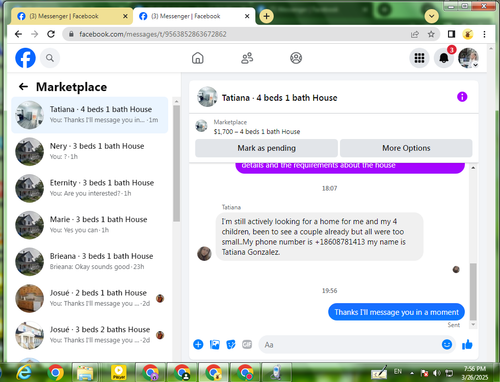500x382 pixels.
Task: Select the second Messenger browser tab
Action: coord(193,16)
